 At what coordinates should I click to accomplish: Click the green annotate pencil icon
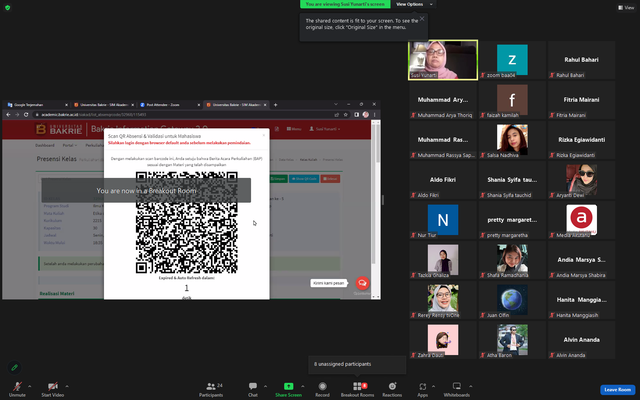[x=14, y=367]
